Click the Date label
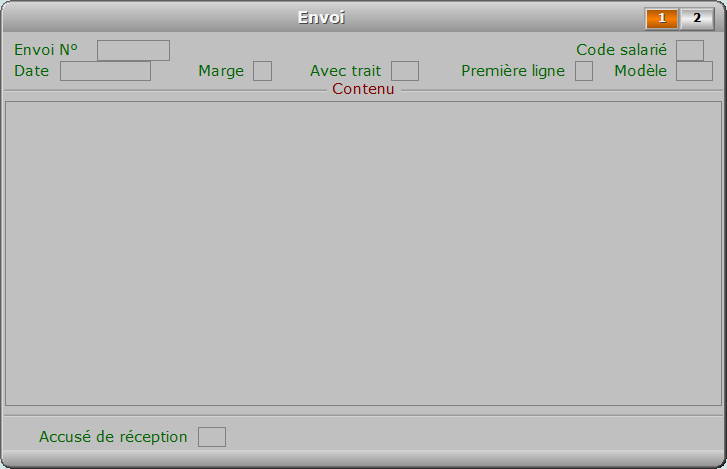Image resolution: width=727 pixels, height=469 pixels. 32,71
